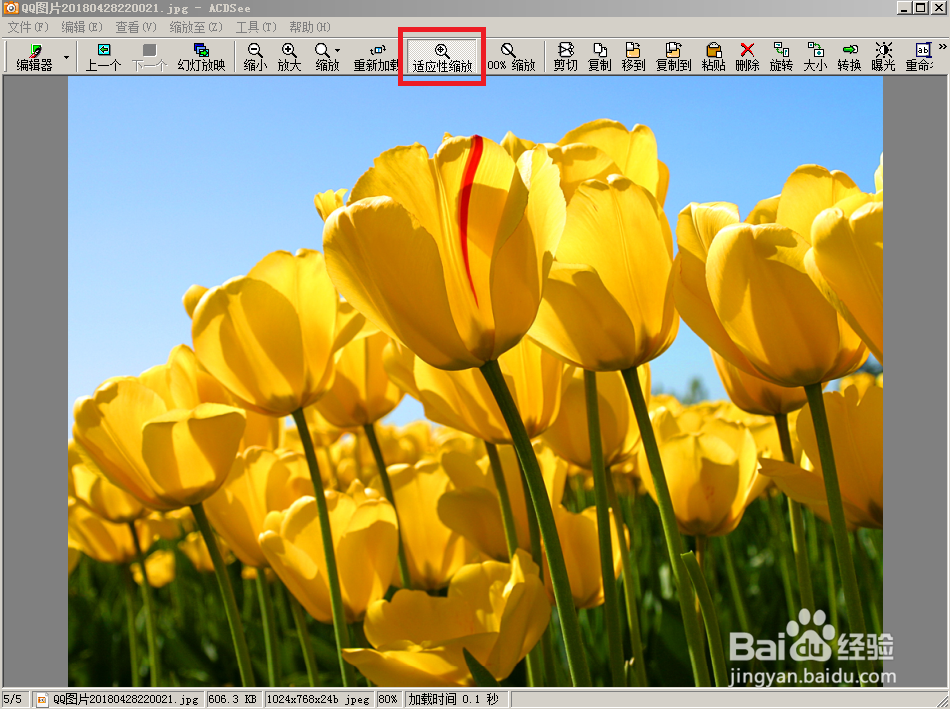Click the 下一个 next image button

(149, 57)
